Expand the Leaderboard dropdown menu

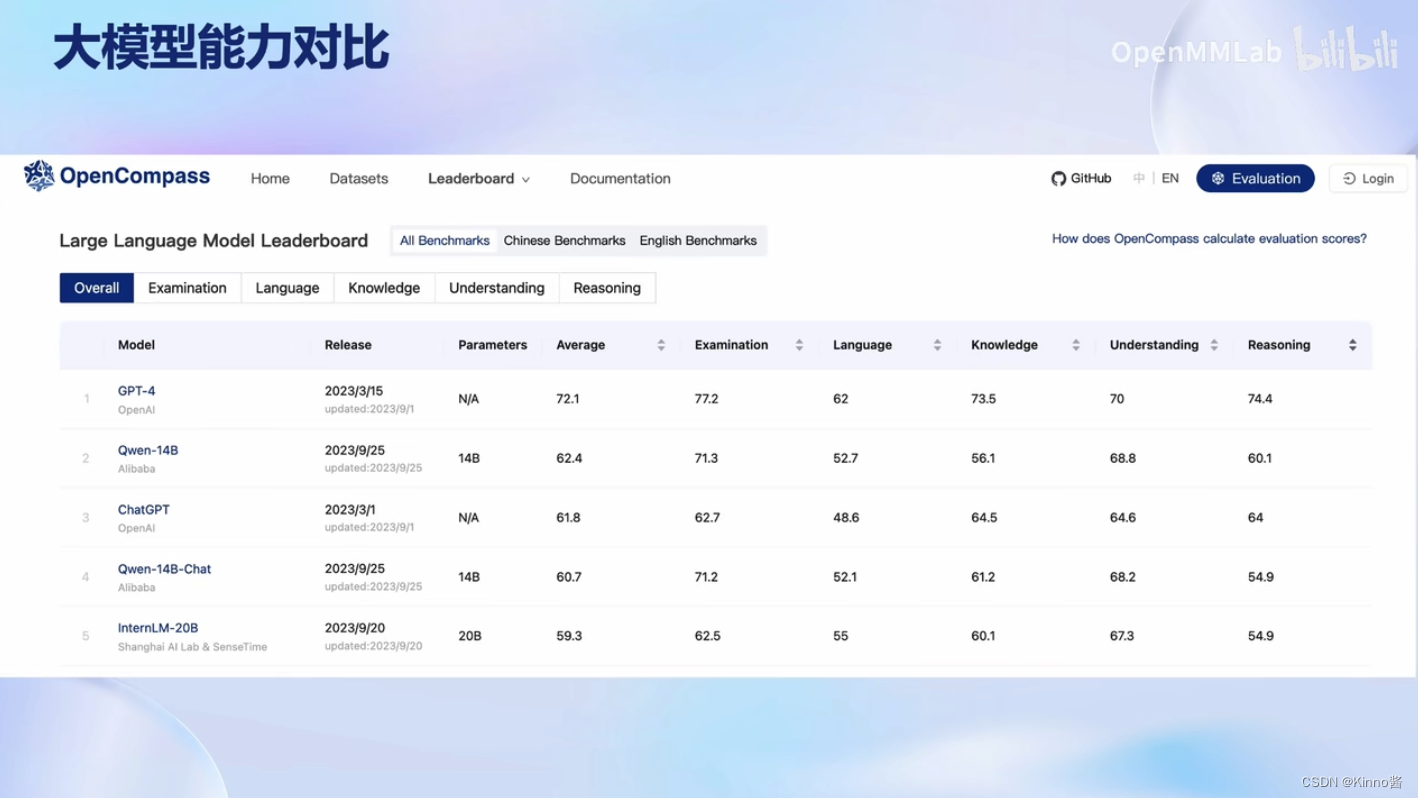click(479, 178)
